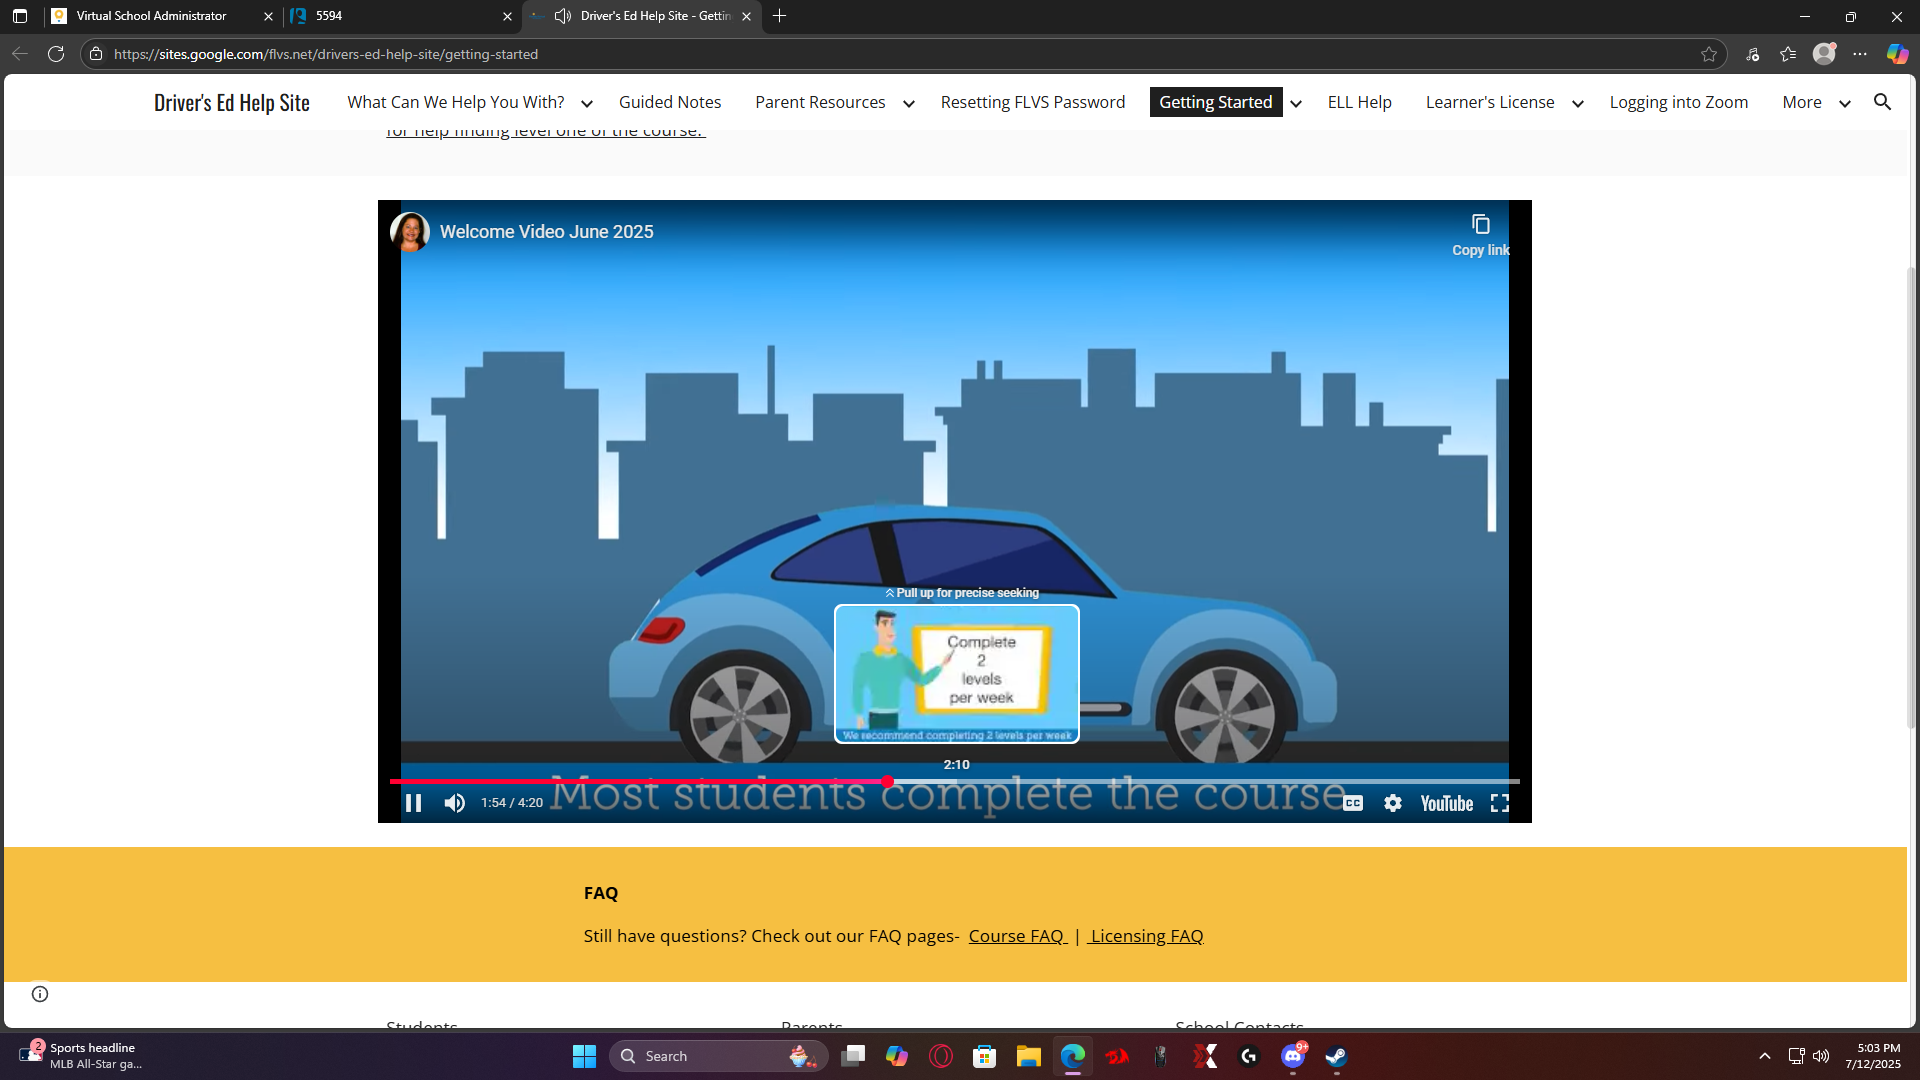1920x1080 pixels.
Task: Click the site info icon bottom left
Action: coord(40,993)
